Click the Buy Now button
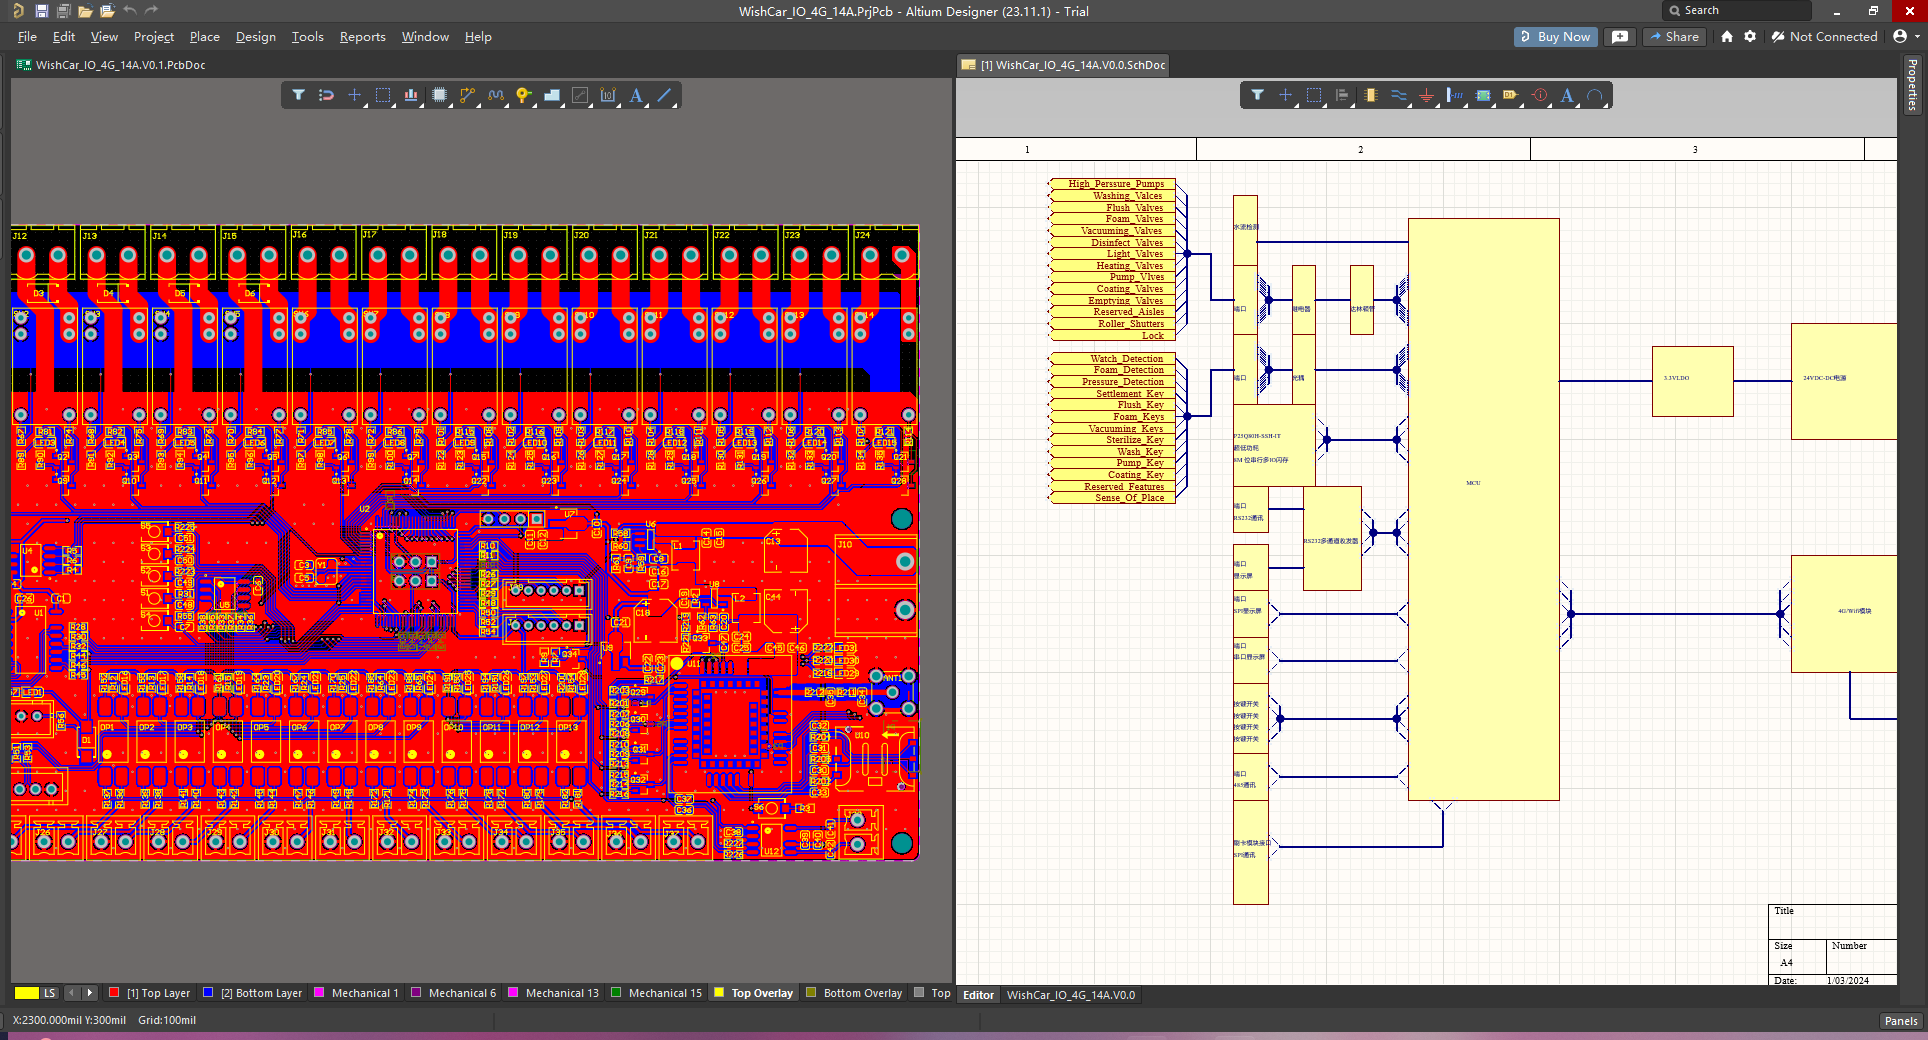 coord(1555,37)
